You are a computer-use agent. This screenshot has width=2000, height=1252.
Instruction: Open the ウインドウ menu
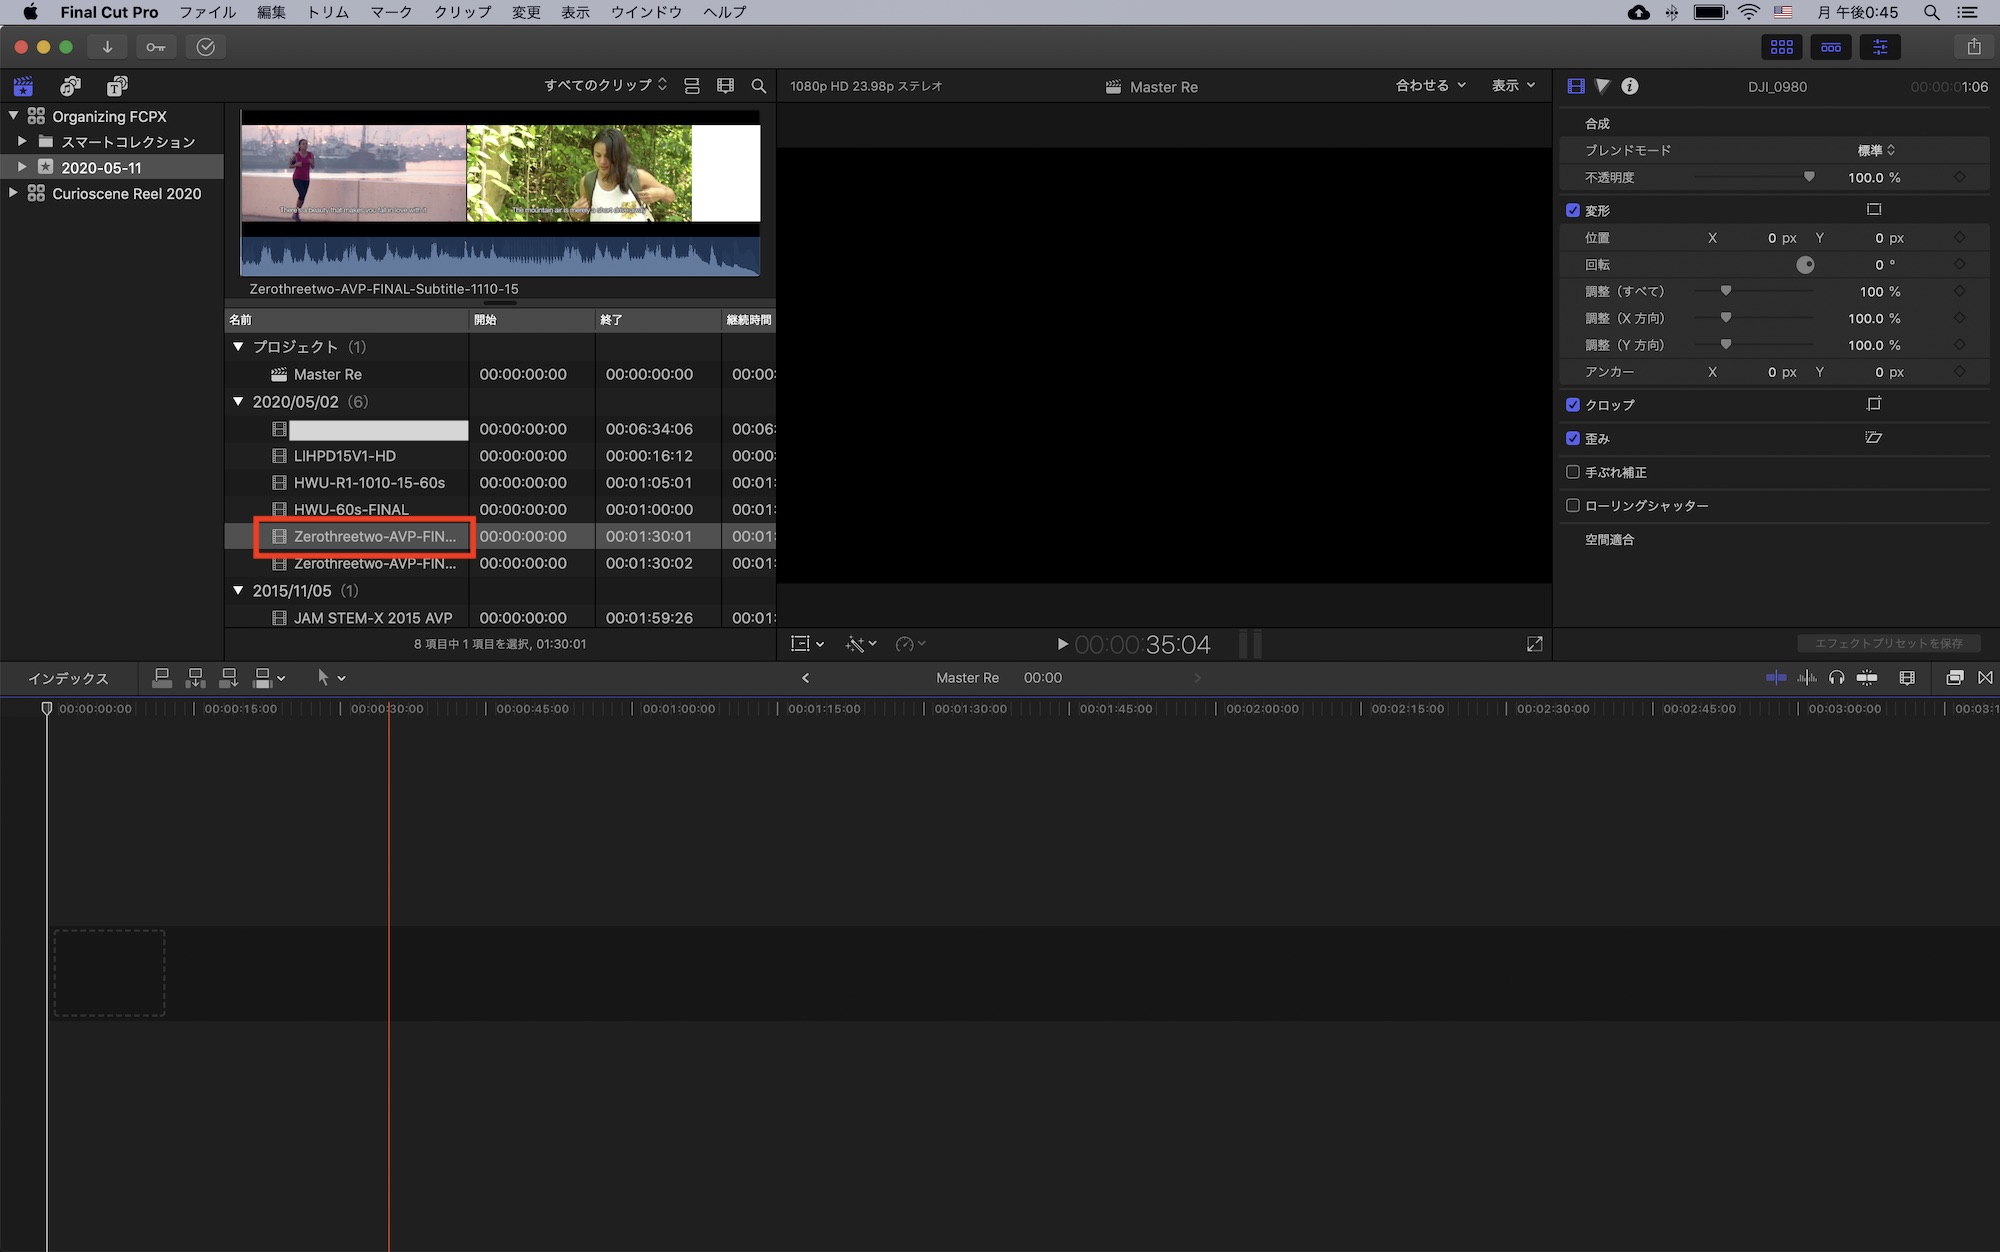[646, 12]
